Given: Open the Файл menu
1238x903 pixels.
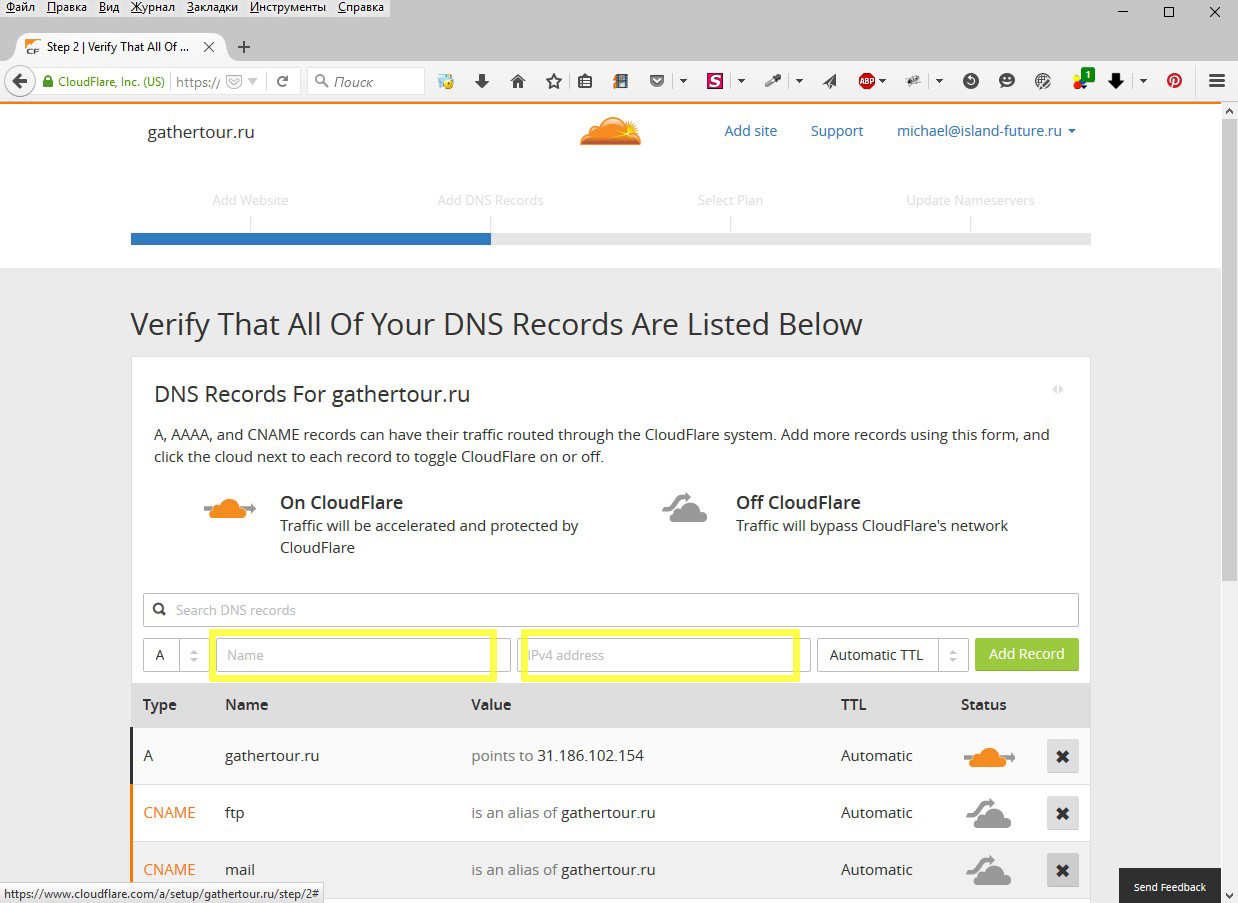Looking at the screenshot, I should 21,7.
